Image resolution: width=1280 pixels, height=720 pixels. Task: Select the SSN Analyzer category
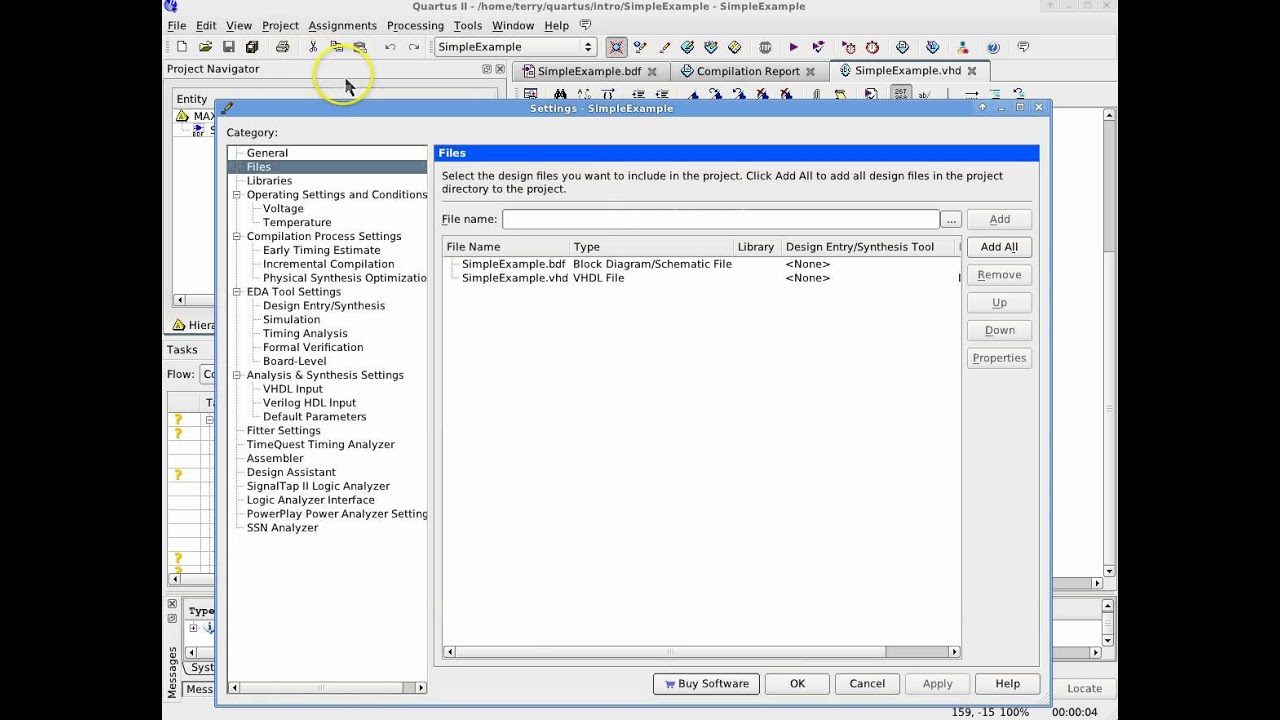click(x=282, y=528)
